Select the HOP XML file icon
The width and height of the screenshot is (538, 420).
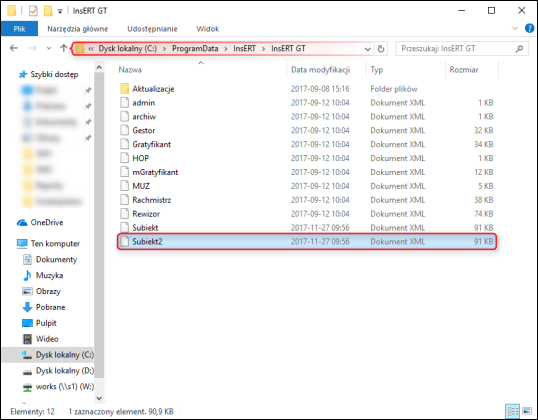point(125,158)
